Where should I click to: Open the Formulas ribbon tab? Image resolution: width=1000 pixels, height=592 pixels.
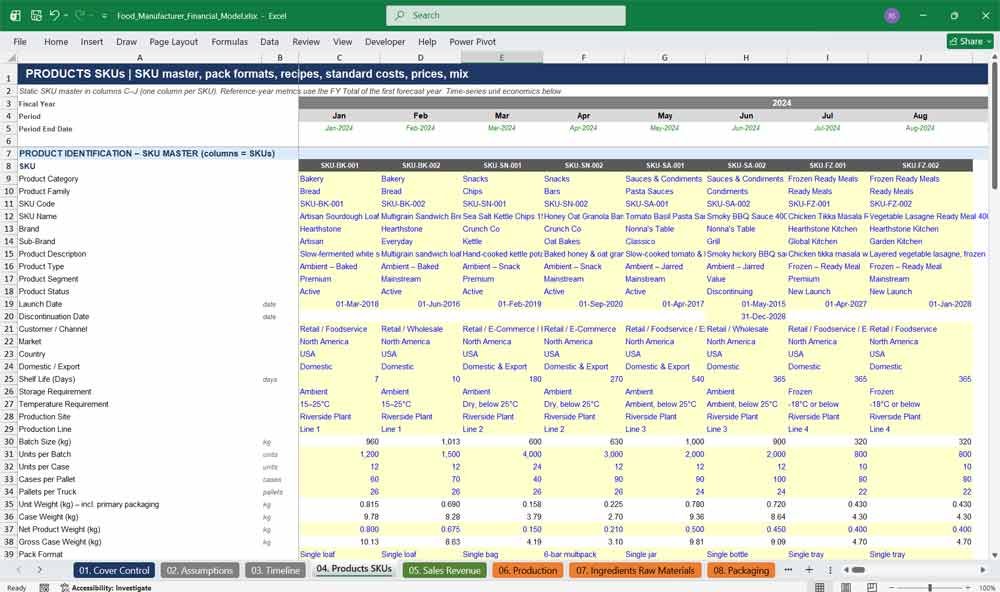pyautogui.click(x=230, y=41)
